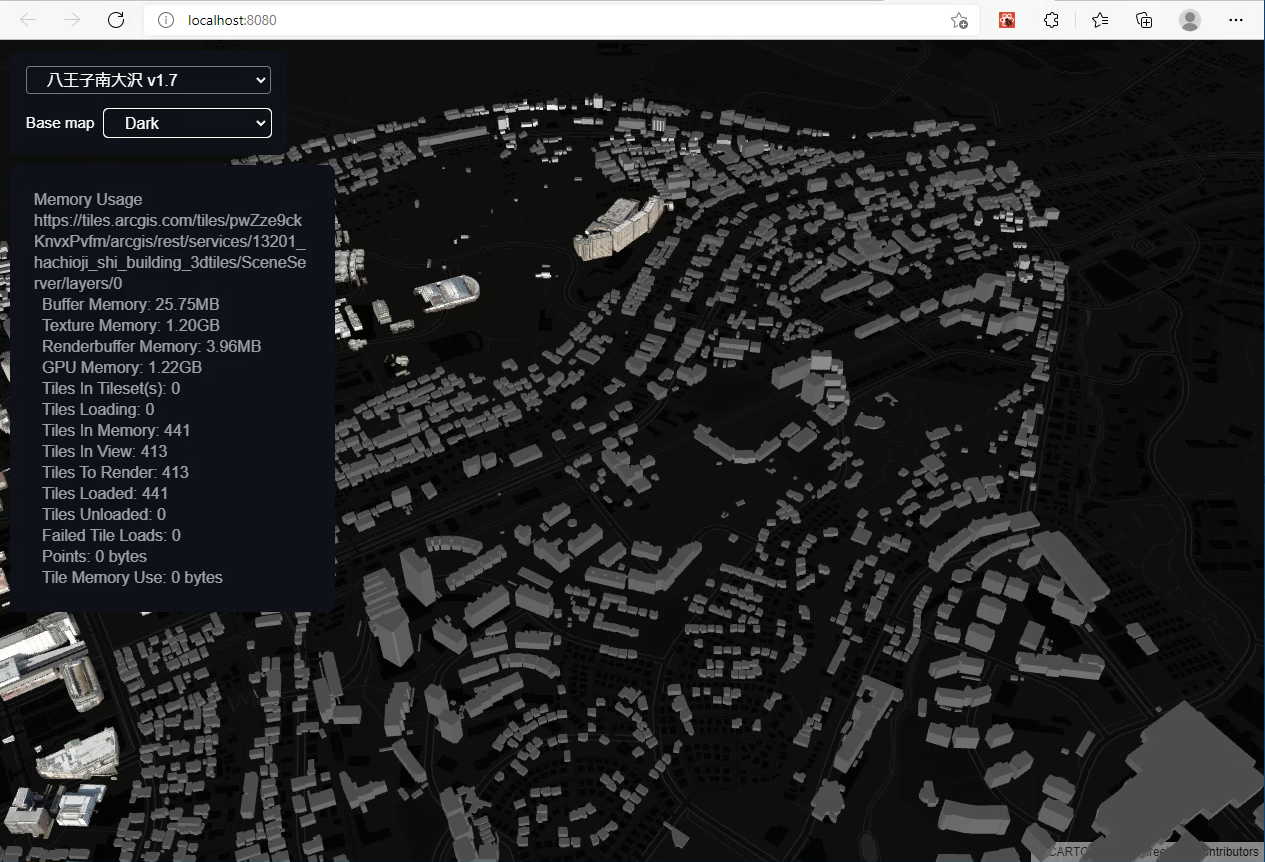The width and height of the screenshot is (1265, 862).
Task: Click the Memory Usage panel heading
Action: pos(88,199)
